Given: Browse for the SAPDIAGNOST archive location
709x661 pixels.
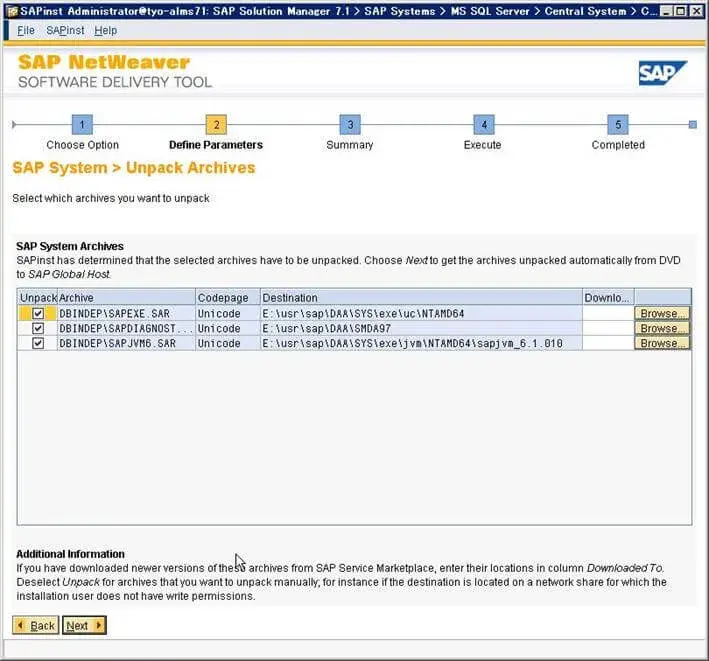Looking at the screenshot, I should click(x=662, y=328).
